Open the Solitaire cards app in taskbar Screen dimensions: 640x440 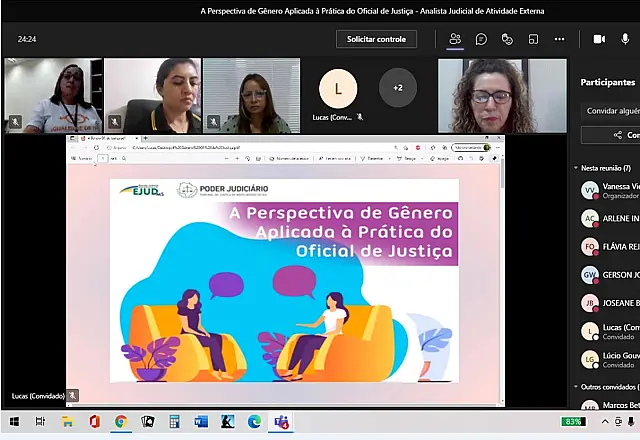coord(148,422)
